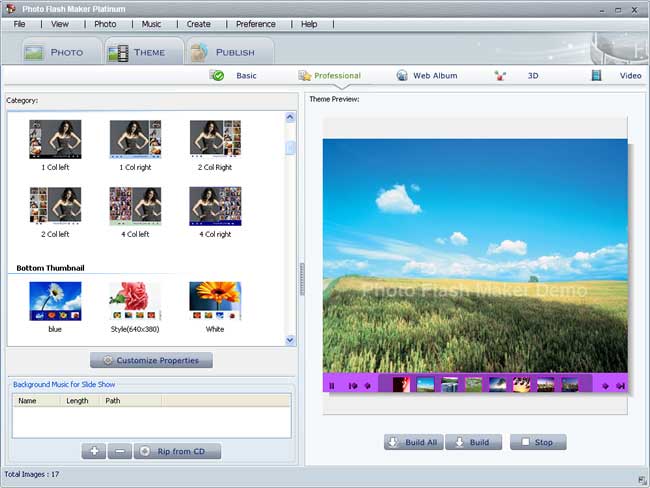650x488 pixels.
Task: Click the panel splitter handle
Action: pyautogui.click(x=302, y=279)
